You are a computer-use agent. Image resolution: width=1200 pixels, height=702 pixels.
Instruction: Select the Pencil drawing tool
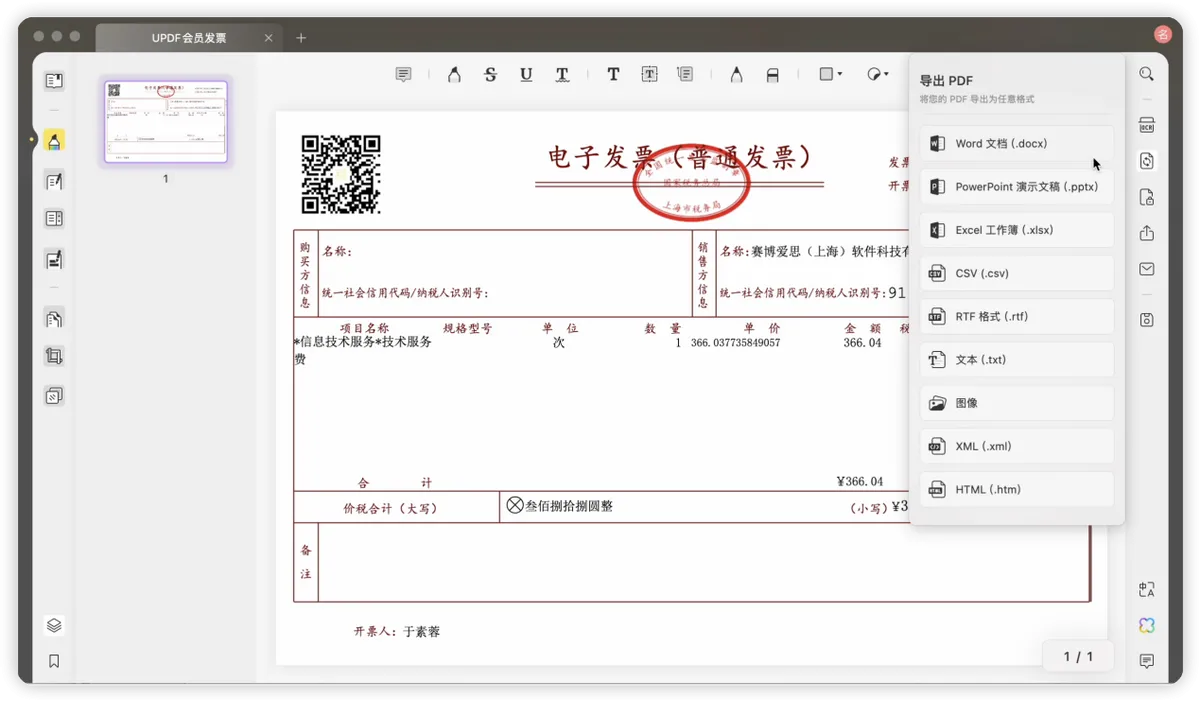[736, 75]
